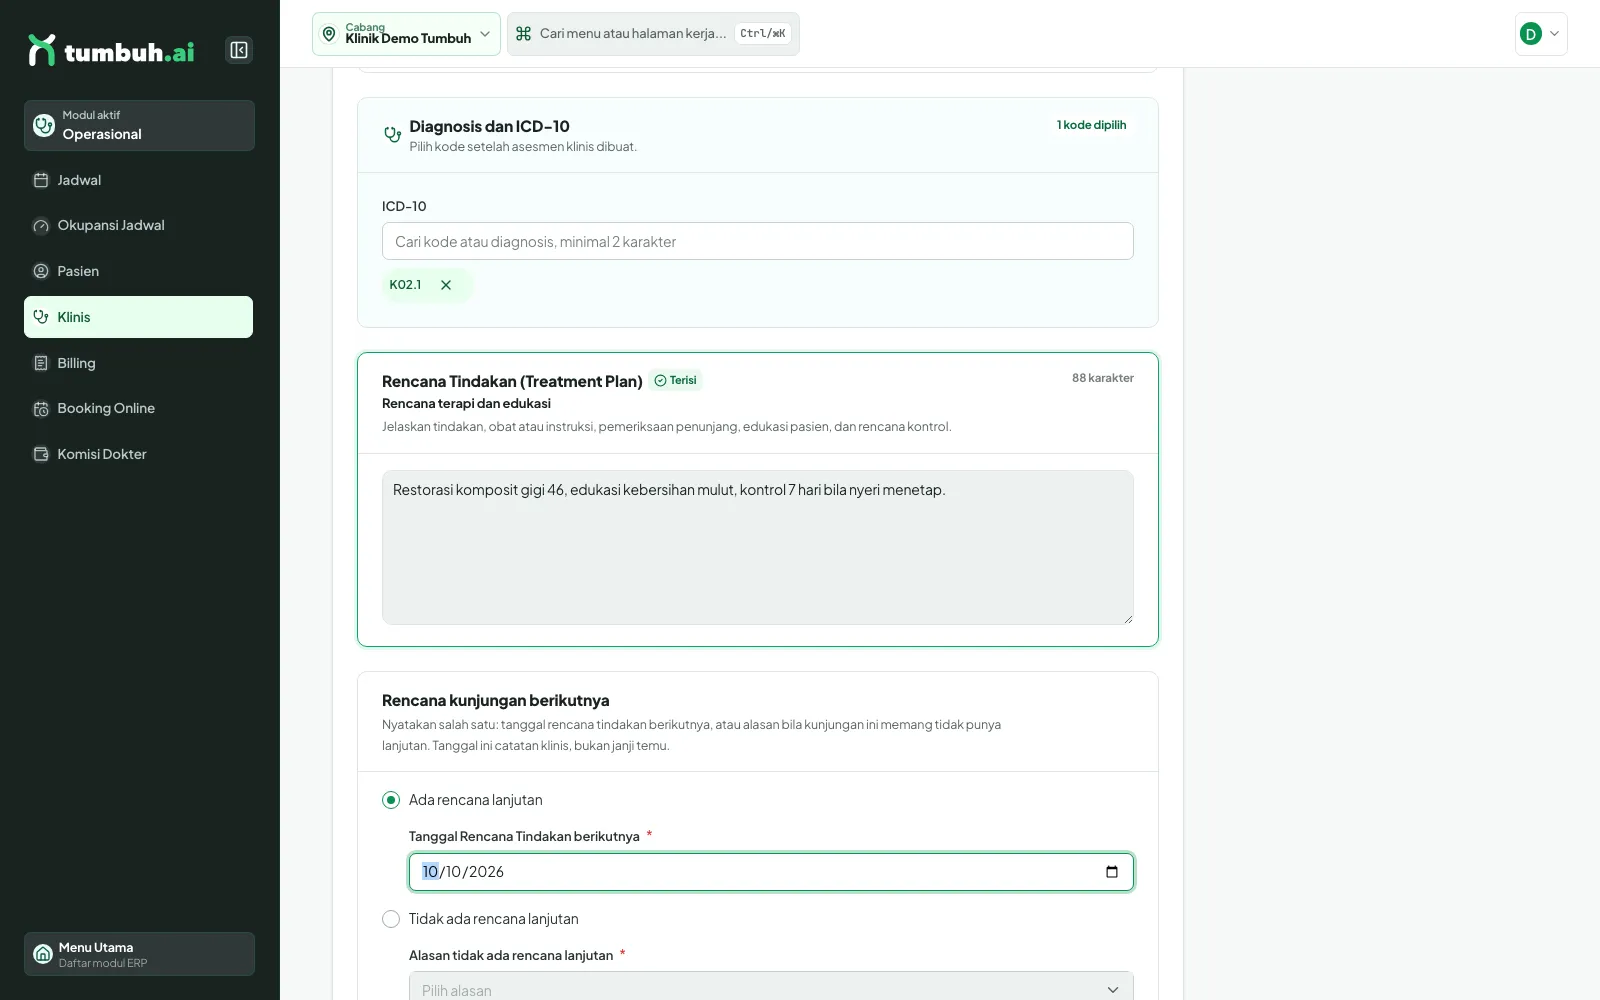Click the Billing document icon

coord(41,363)
